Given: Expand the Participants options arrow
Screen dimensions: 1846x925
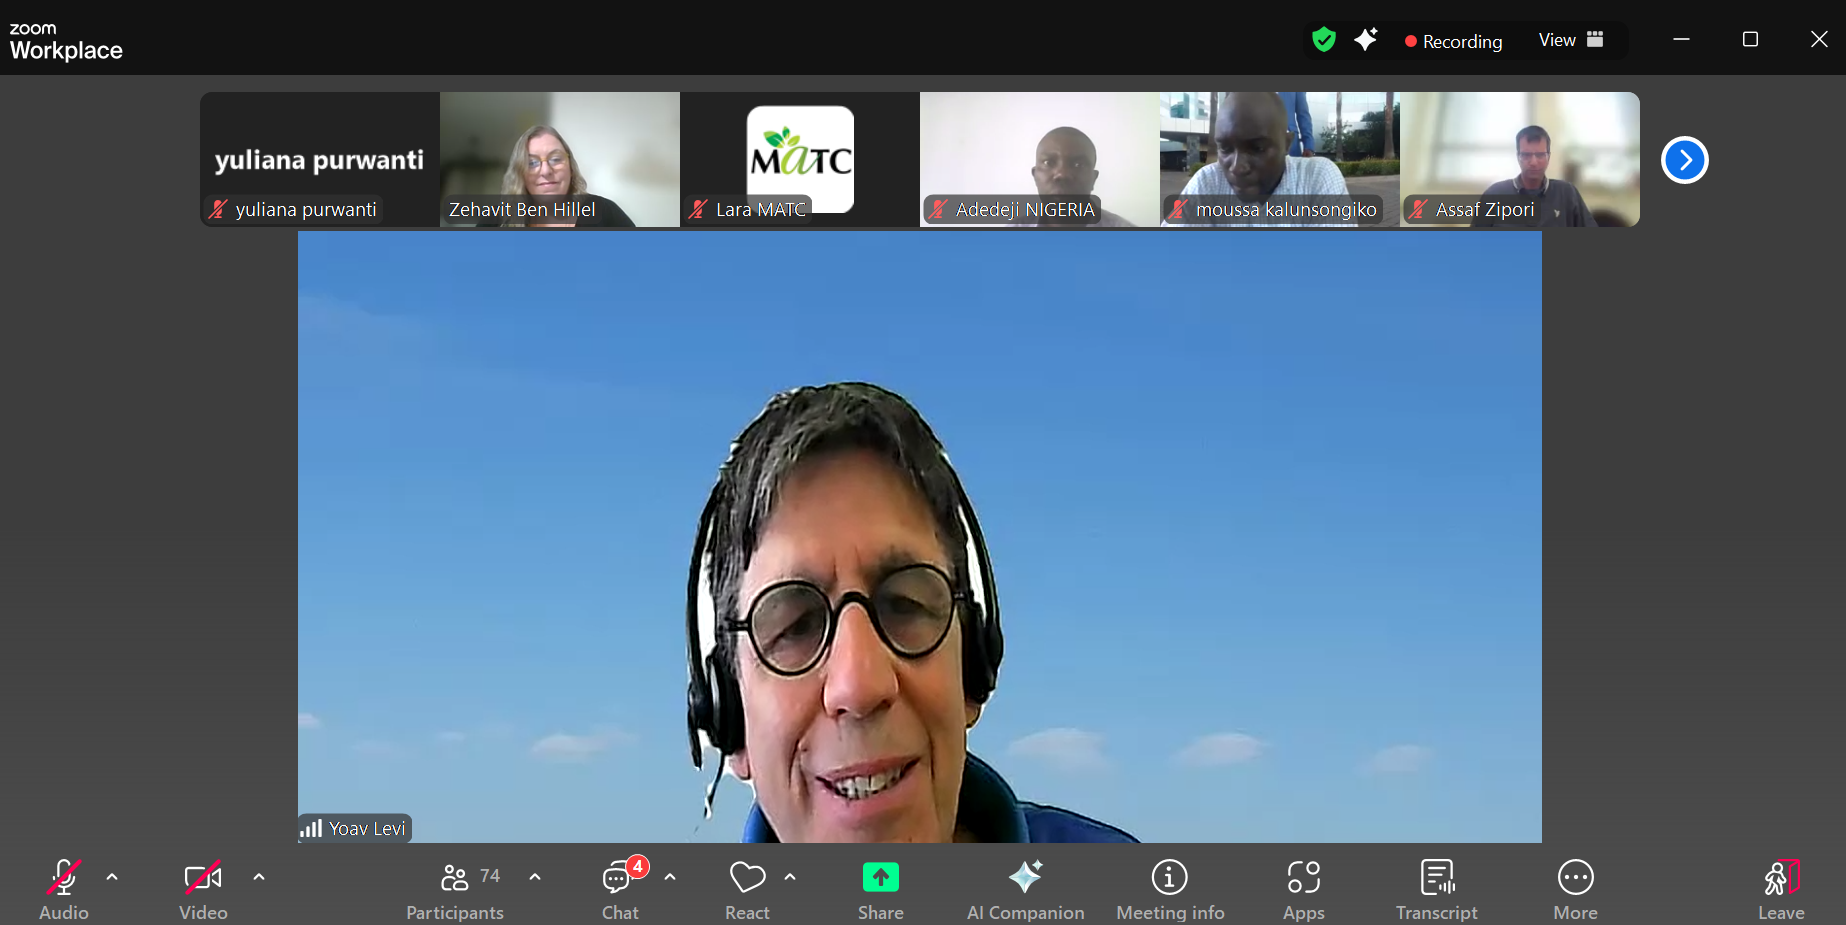Looking at the screenshot, I should [x=535, y=877].
